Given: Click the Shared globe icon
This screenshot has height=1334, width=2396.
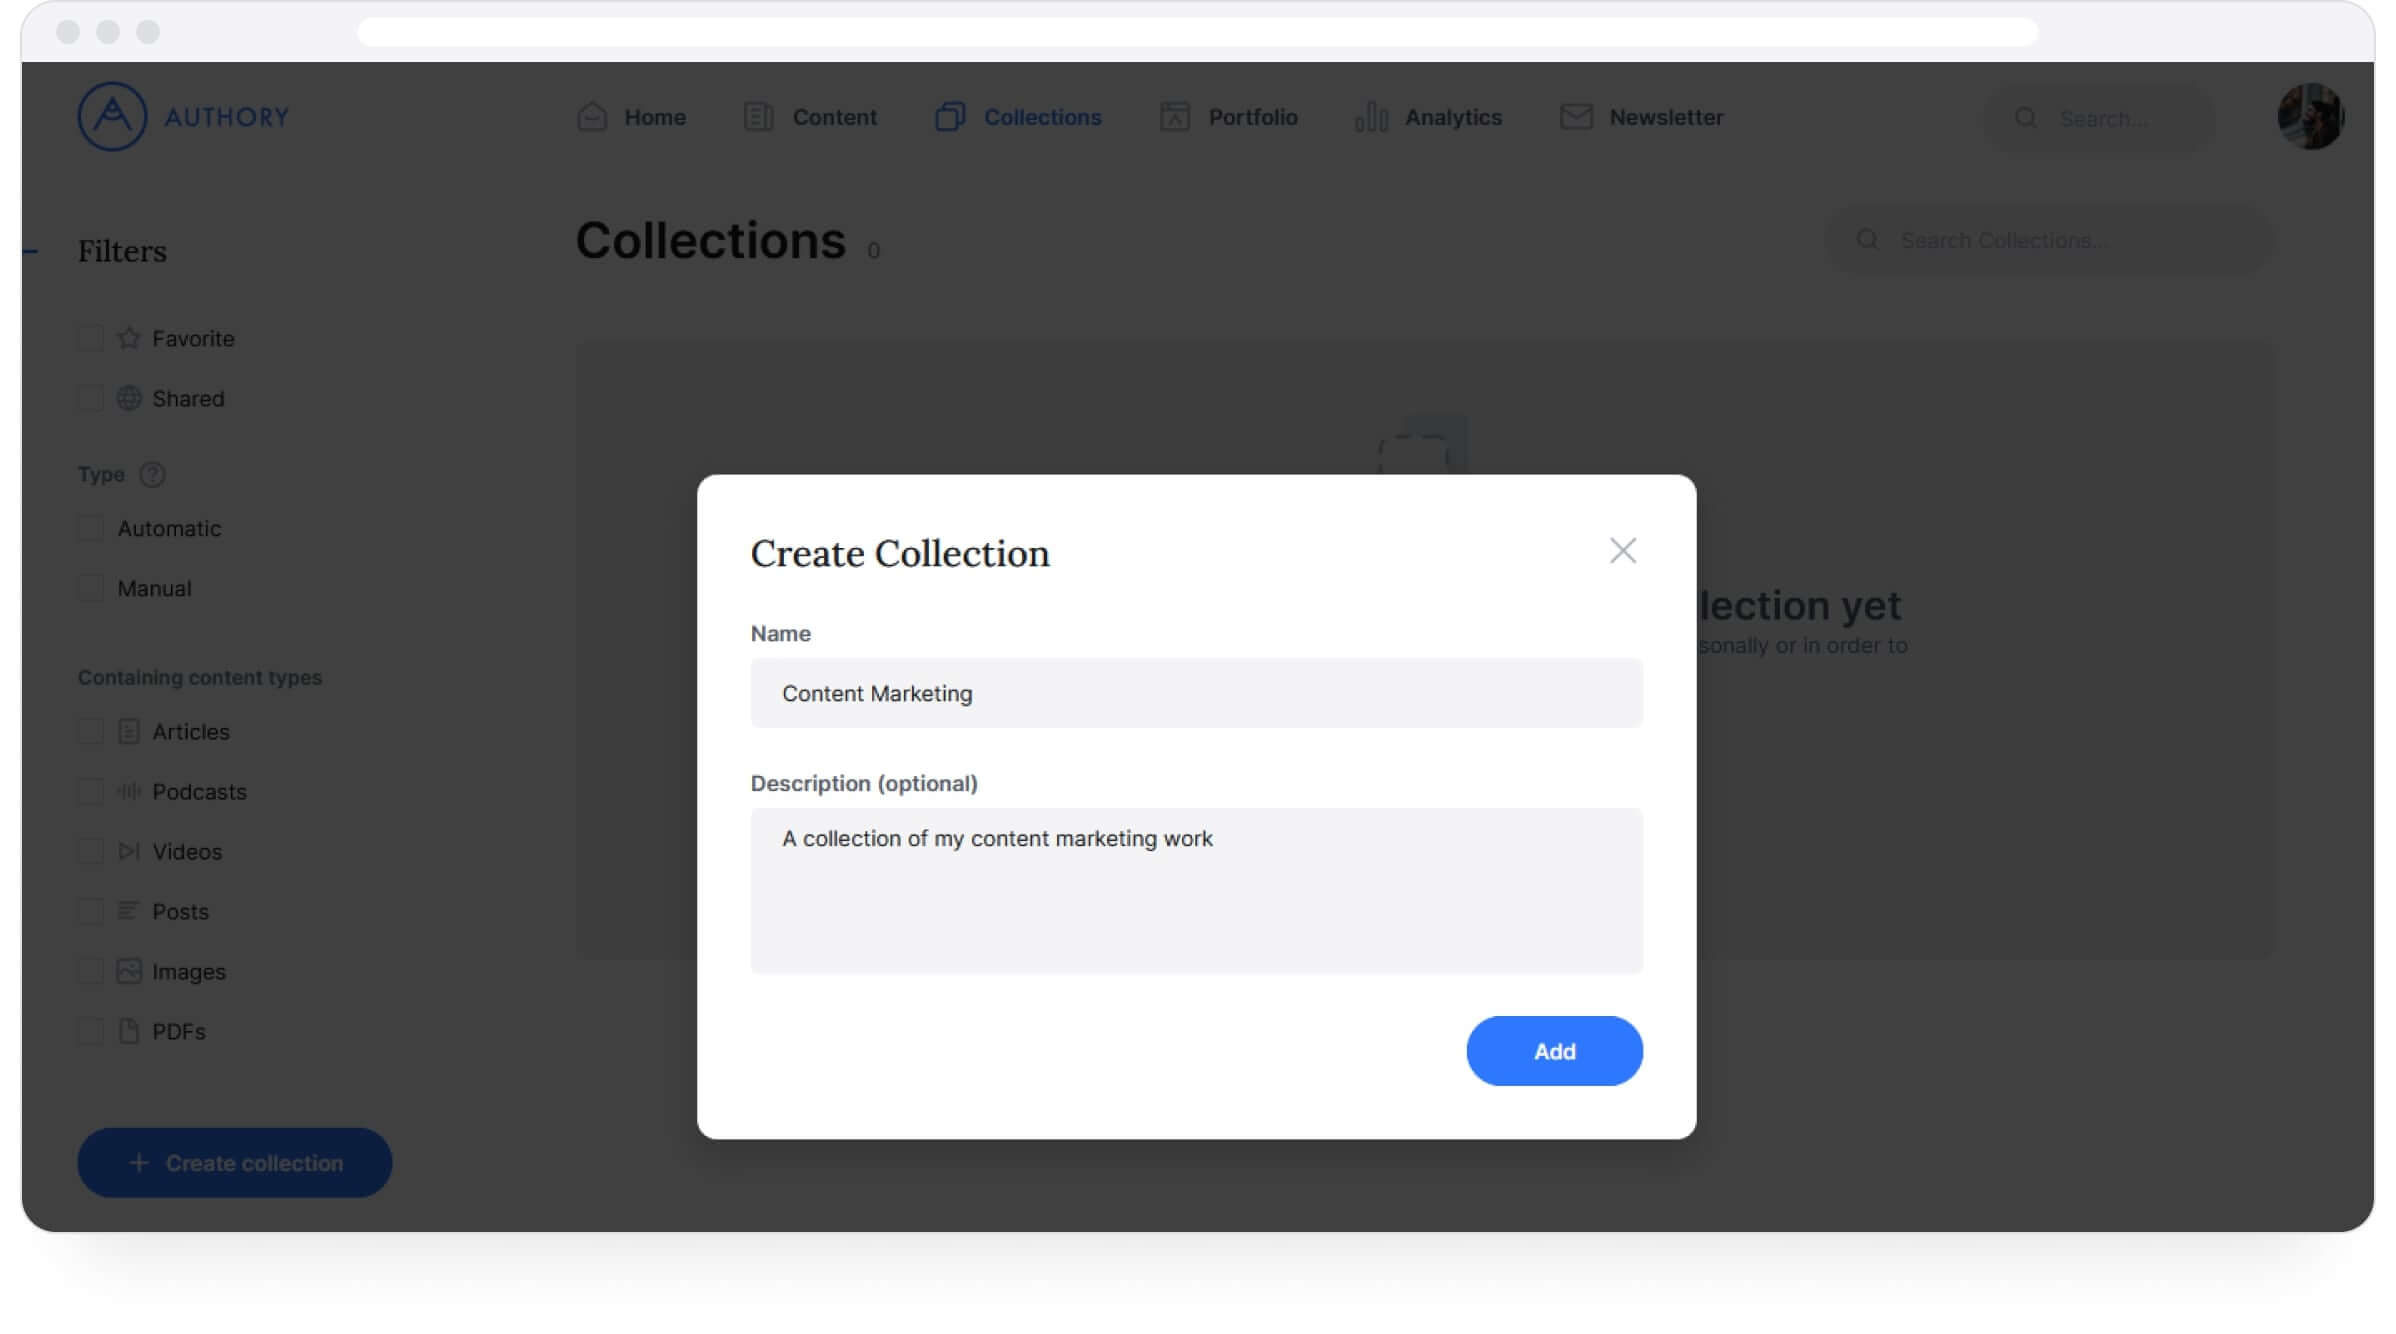Looking at the screenshot, I should pyautogui.click(x=129, y=398).
